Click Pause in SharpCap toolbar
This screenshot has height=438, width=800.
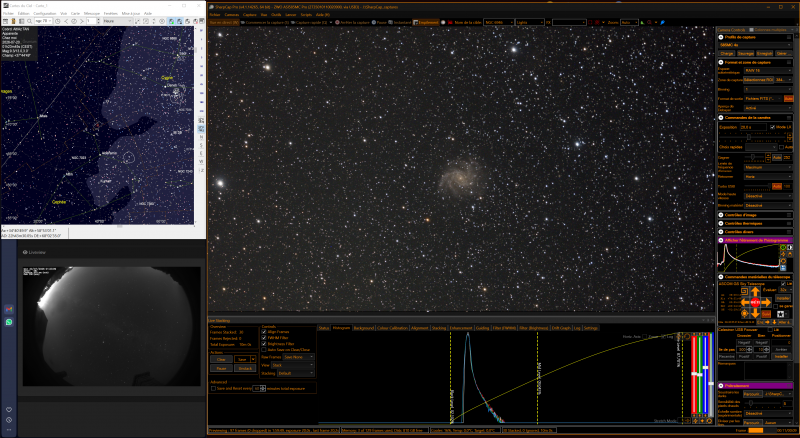coord(379,22)
